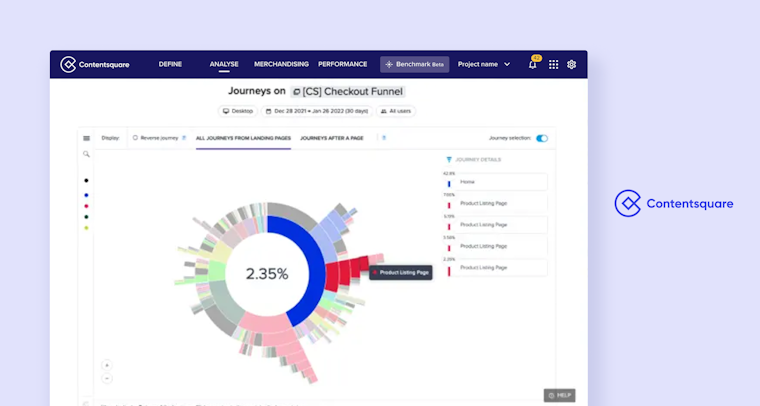Open the Analyse menu
This screenshot has width=760, height=406.
pos(224,64)
